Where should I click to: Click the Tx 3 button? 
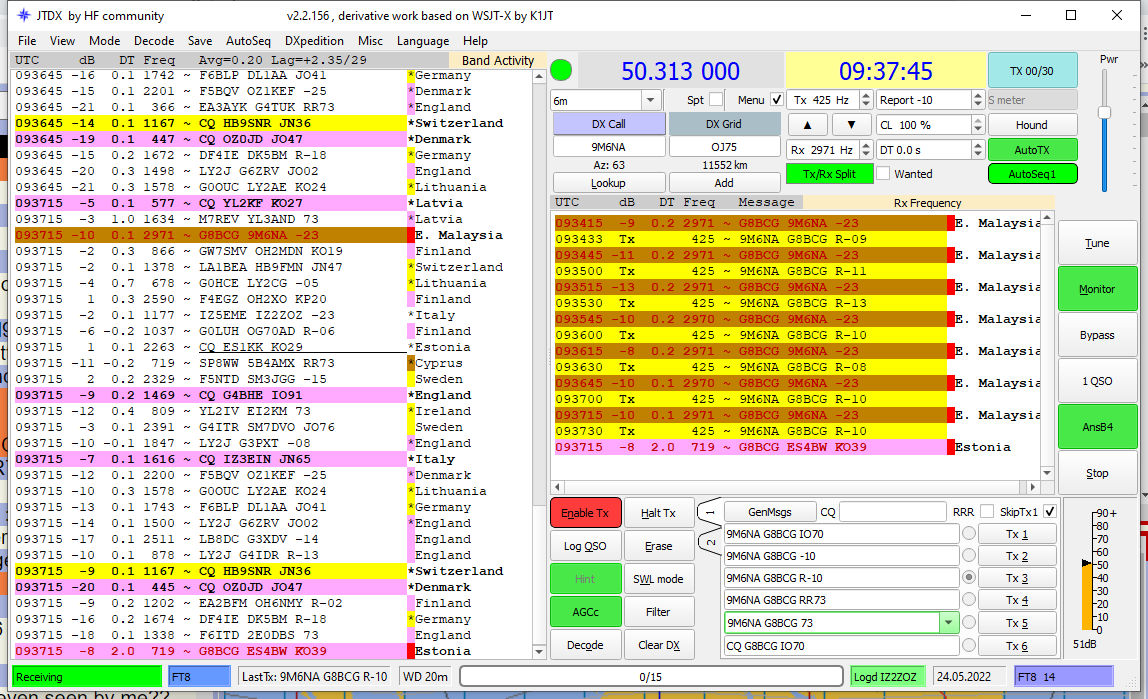tap(1017, 578)
